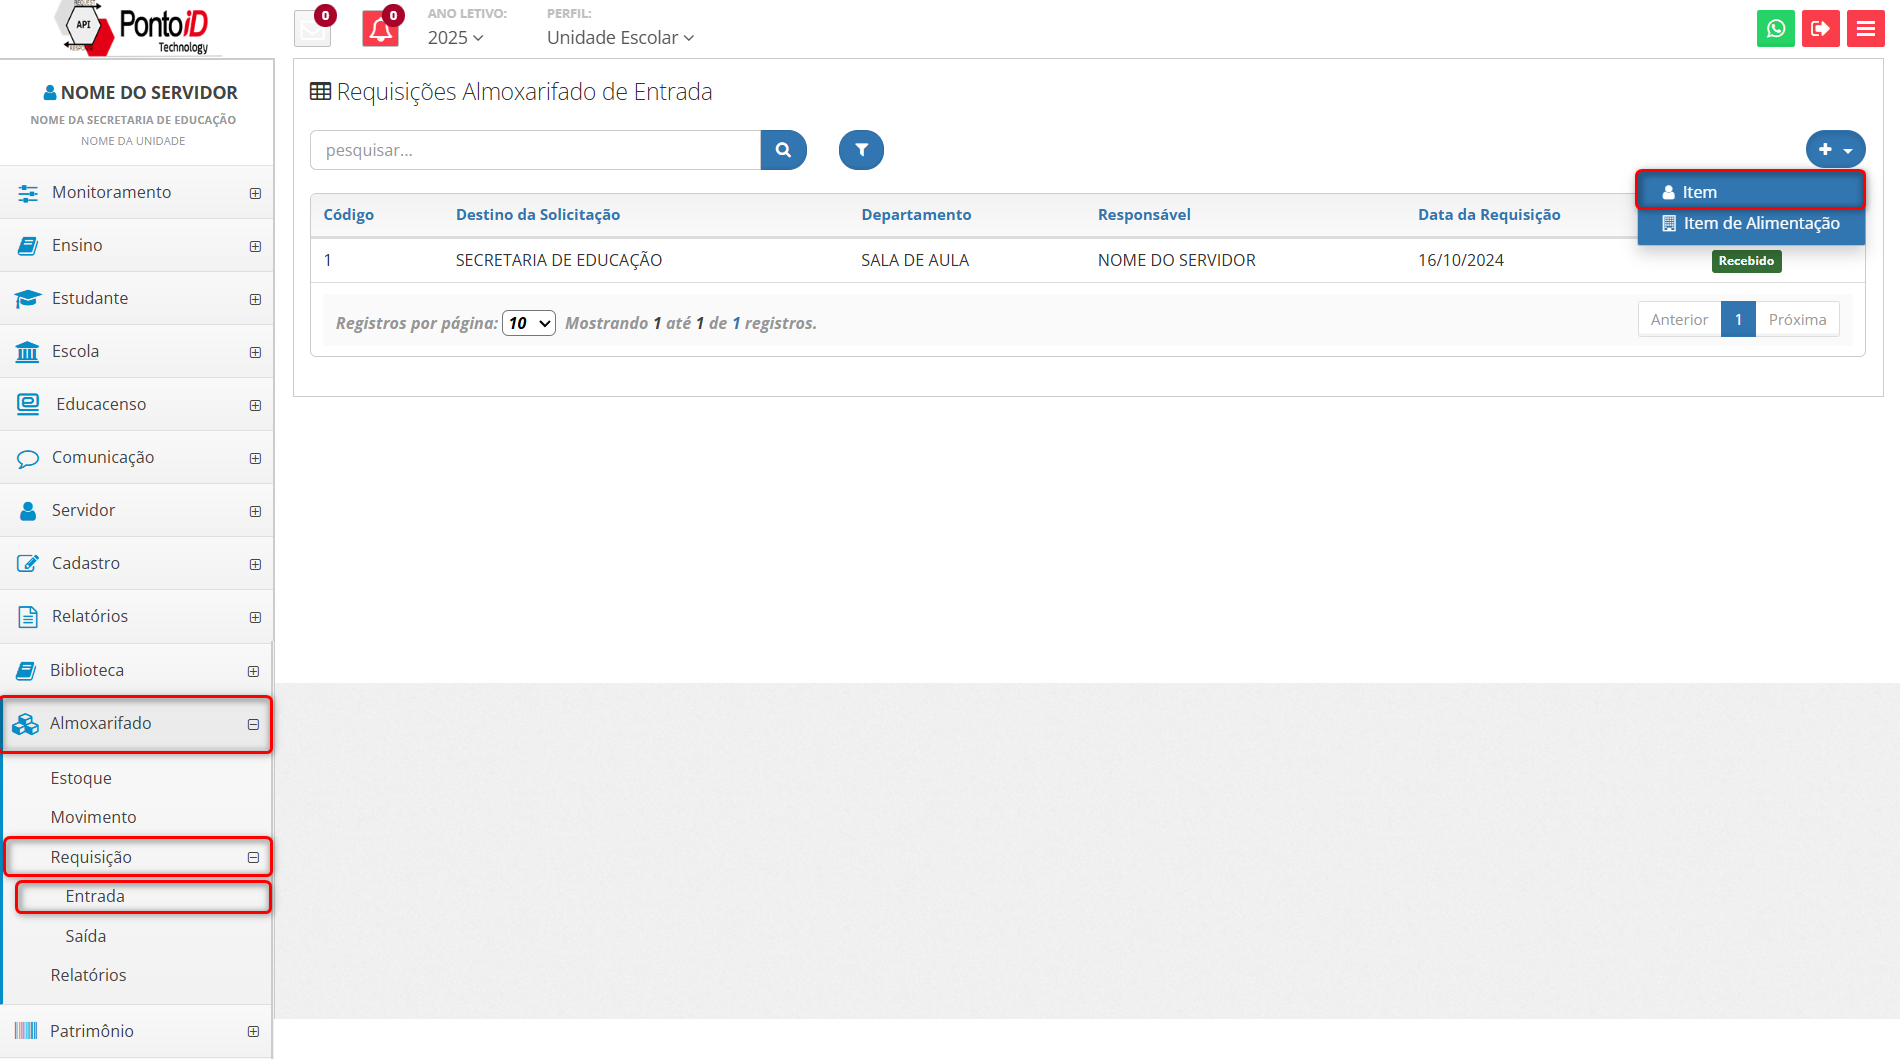Click the pesquisar search field
Image resolution: width=1900 pixels, height=1064 pixels.
pyautogui.click(x=535, y=150)
